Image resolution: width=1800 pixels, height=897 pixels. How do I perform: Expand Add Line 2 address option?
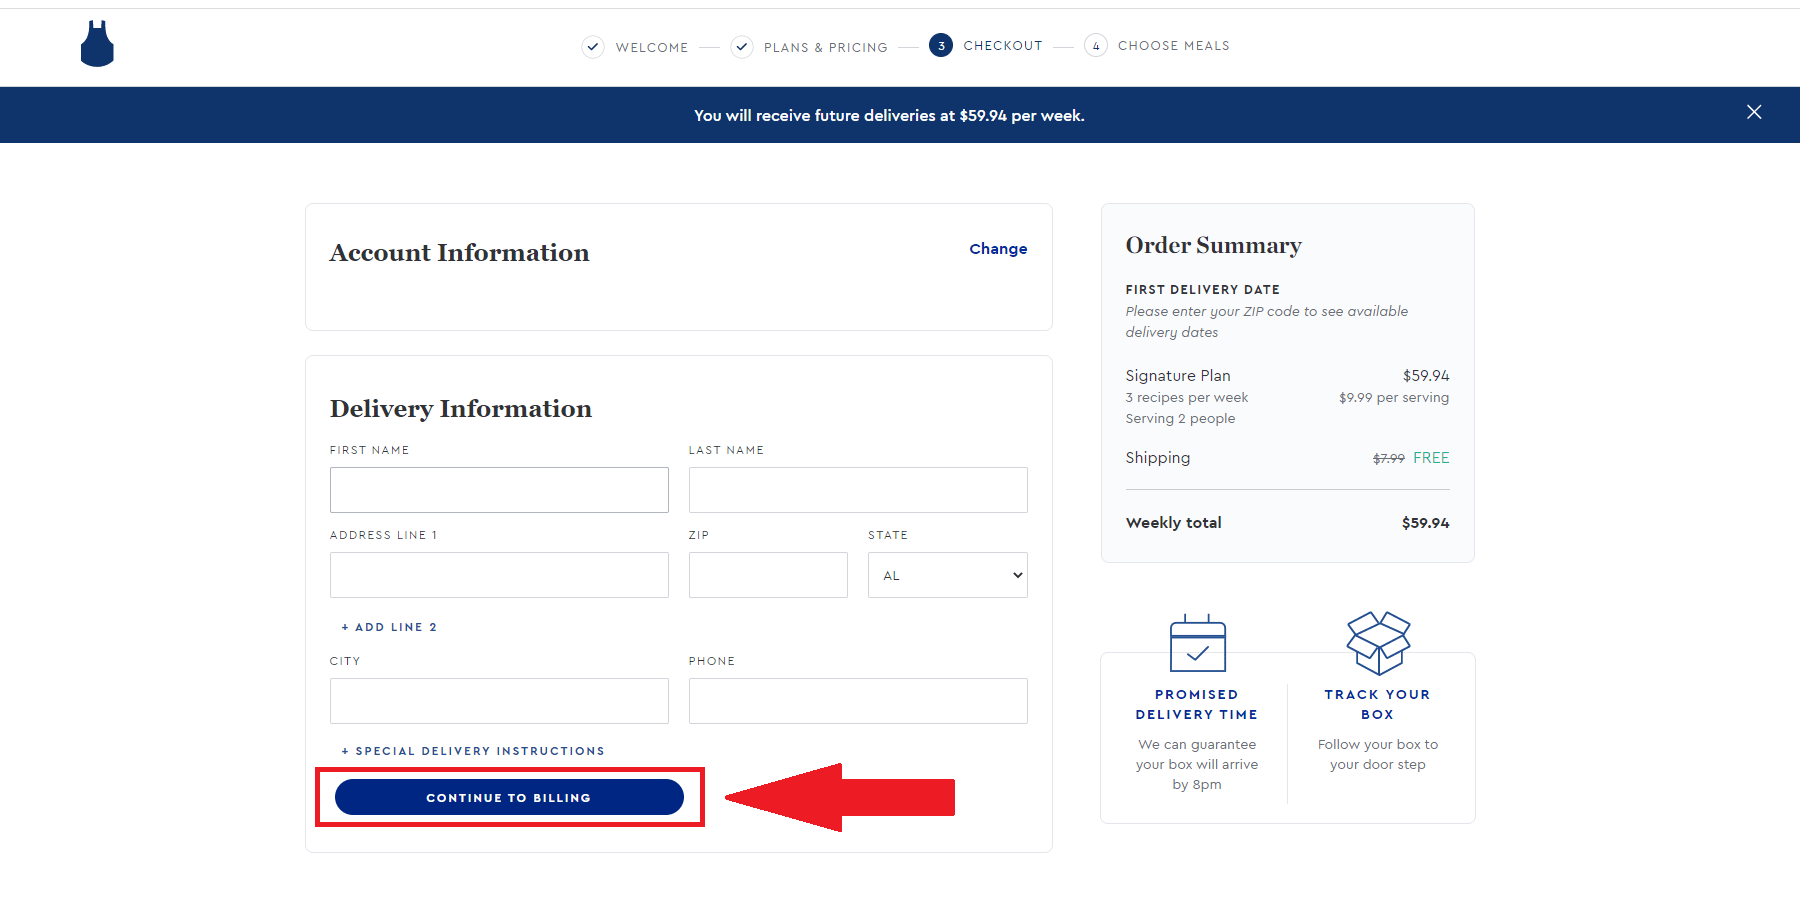(389, 627)
